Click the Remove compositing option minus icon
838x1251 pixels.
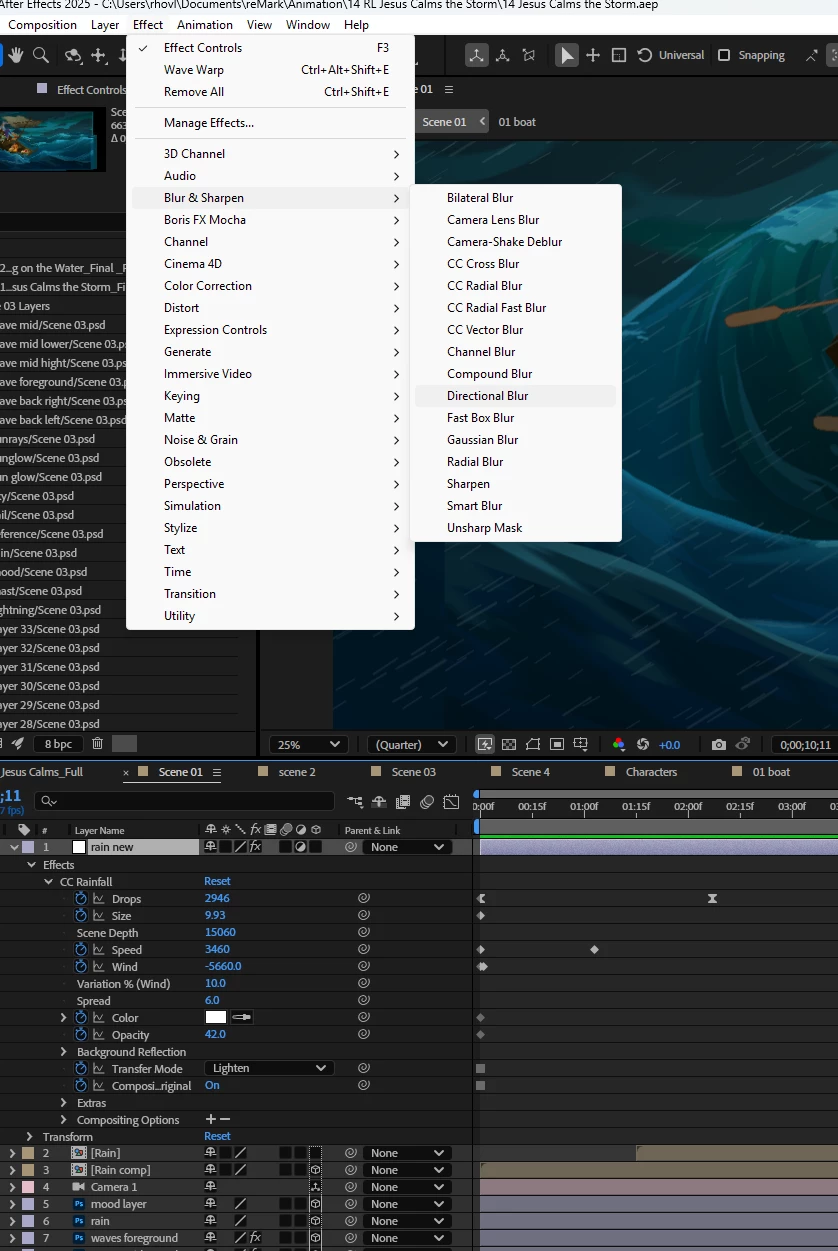pyautogui.click(x=224, y=1120)
